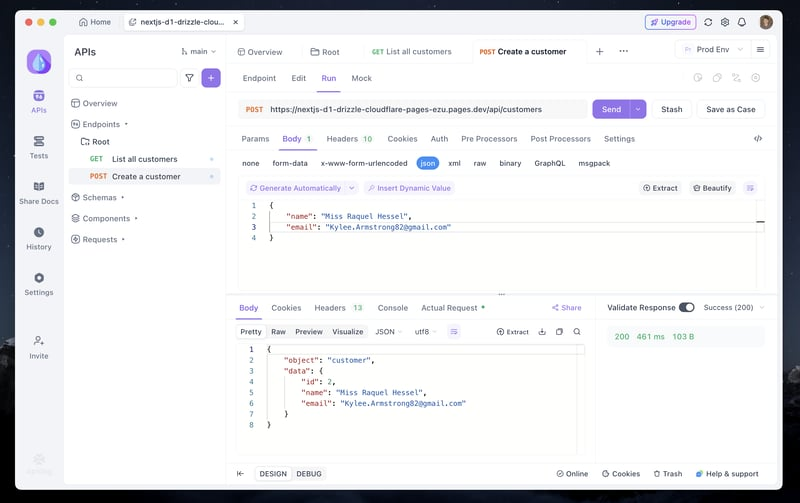Search the response with magnifier icon

click(x=577, y=332)
